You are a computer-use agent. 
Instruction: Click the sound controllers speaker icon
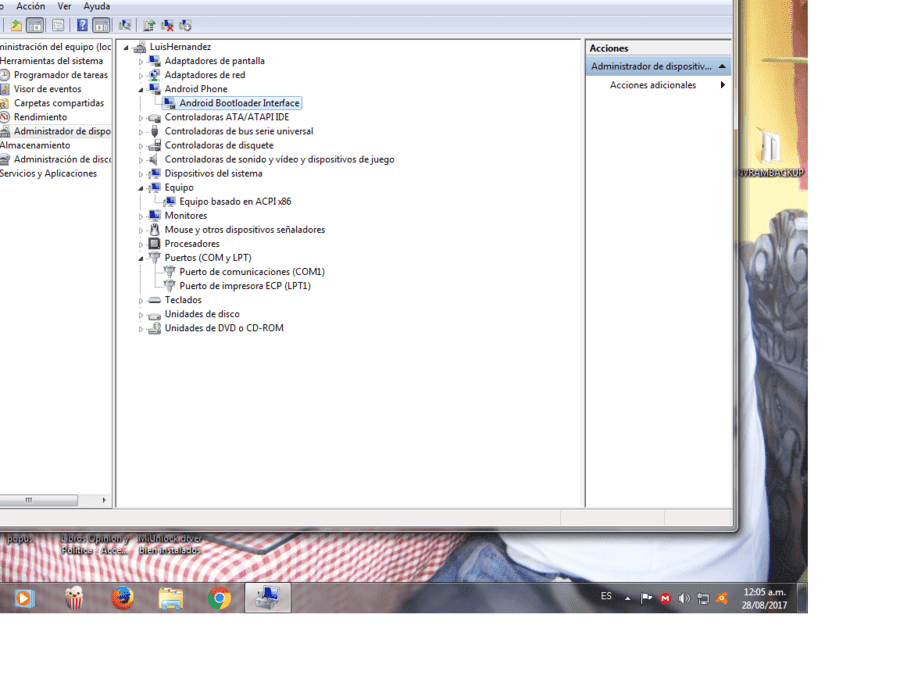point(154,159)
